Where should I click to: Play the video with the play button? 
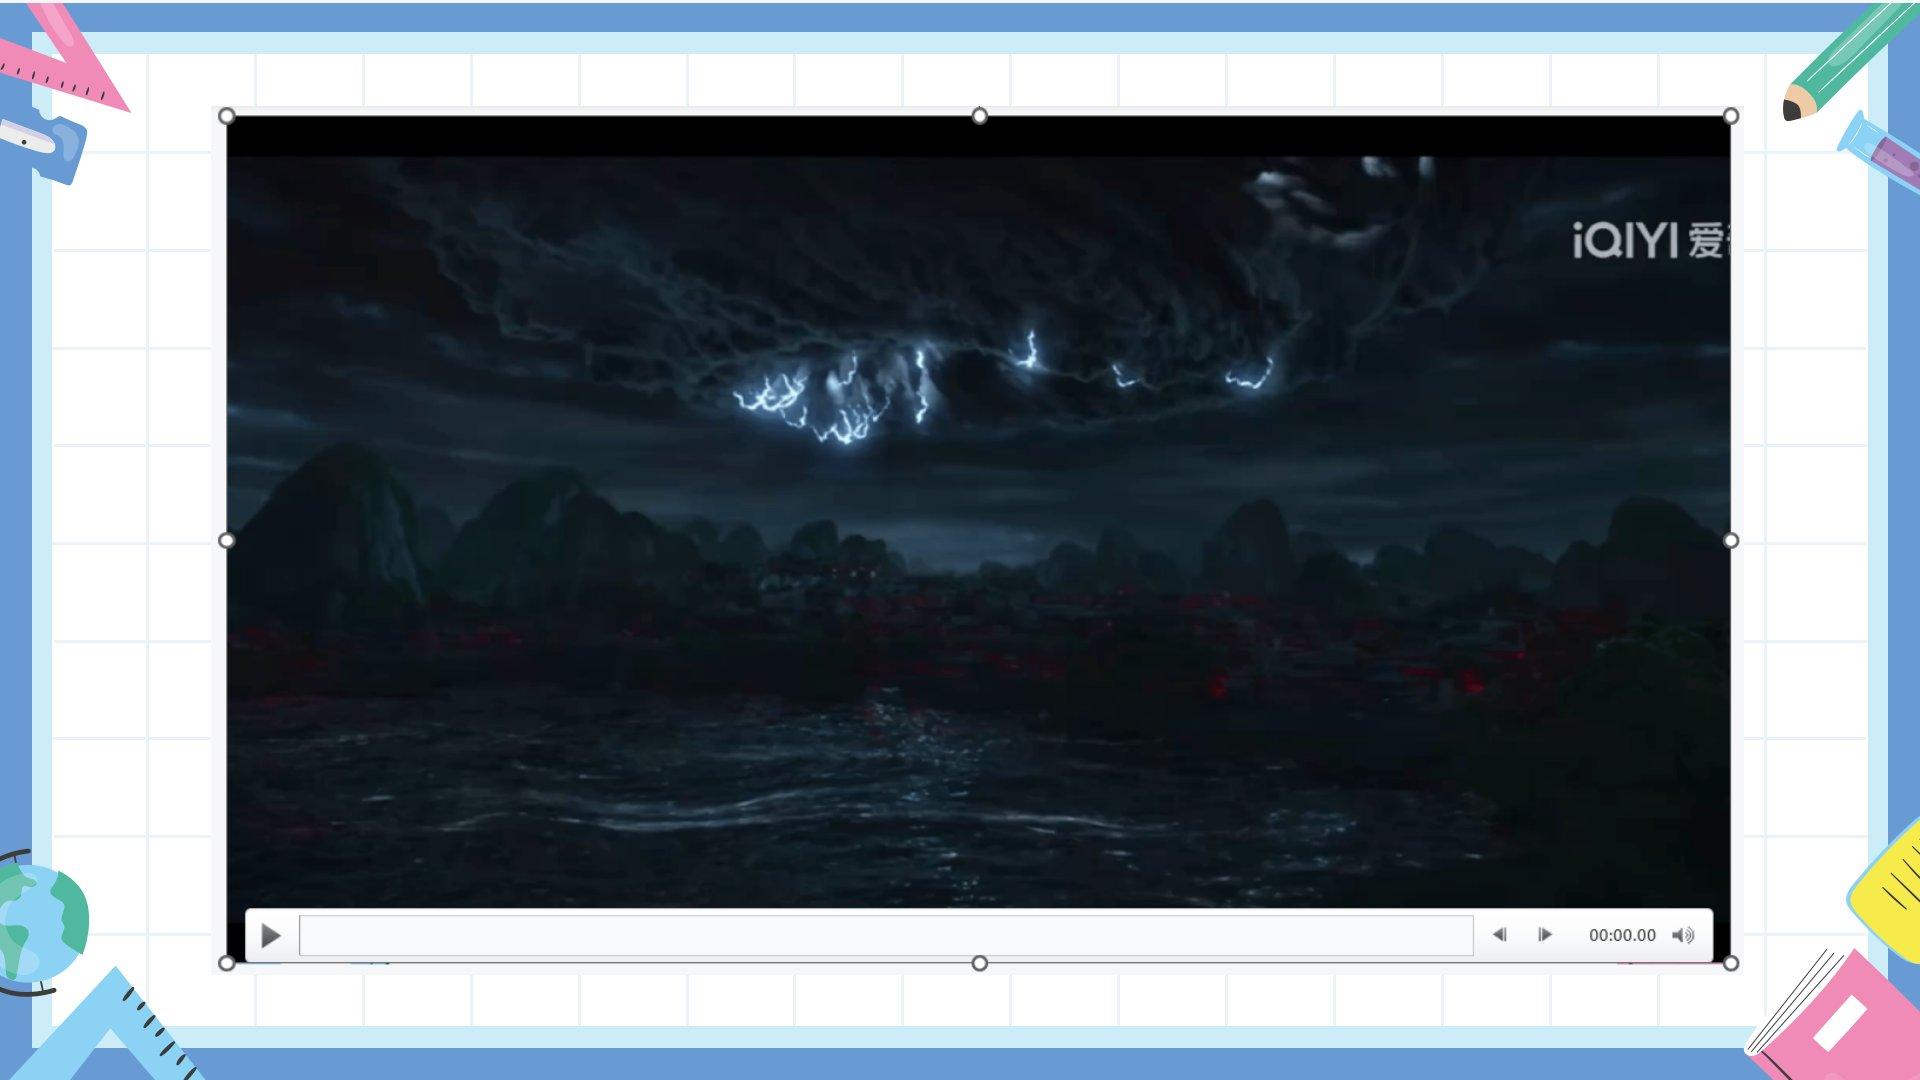[x=270, y=936]
